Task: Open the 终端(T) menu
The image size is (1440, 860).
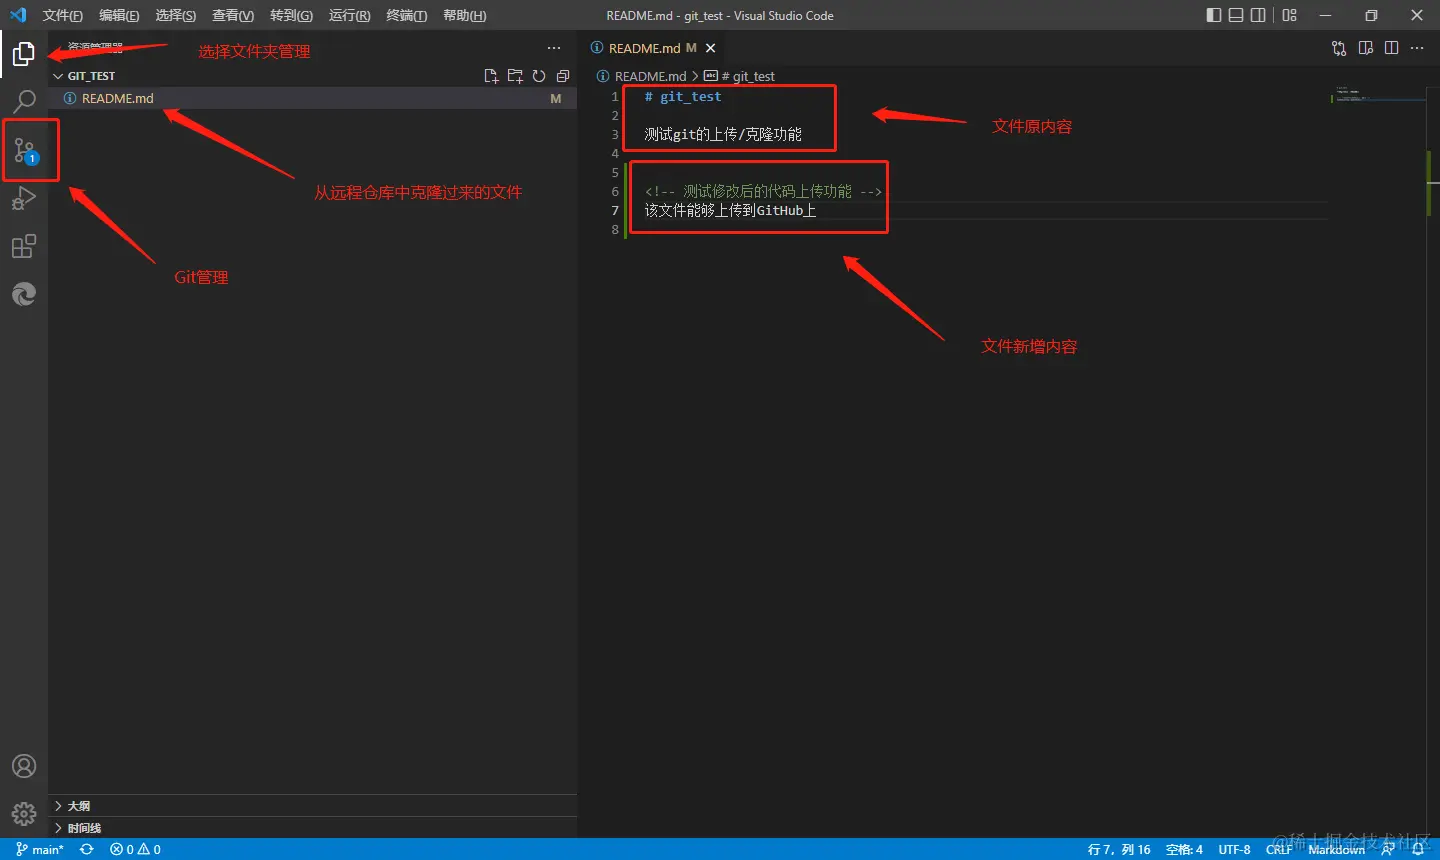Action: coord(407,15)
